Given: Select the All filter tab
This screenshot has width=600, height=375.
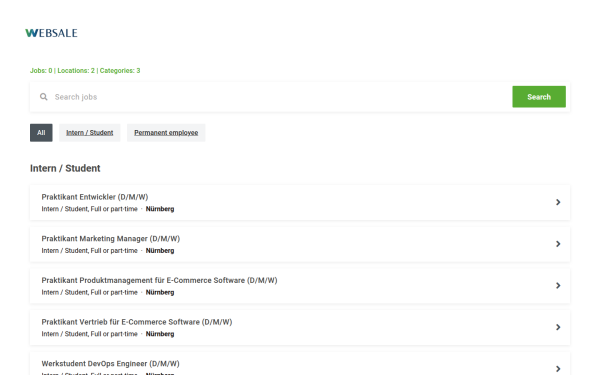Looking at the screenshot, I should click(41, 133).
